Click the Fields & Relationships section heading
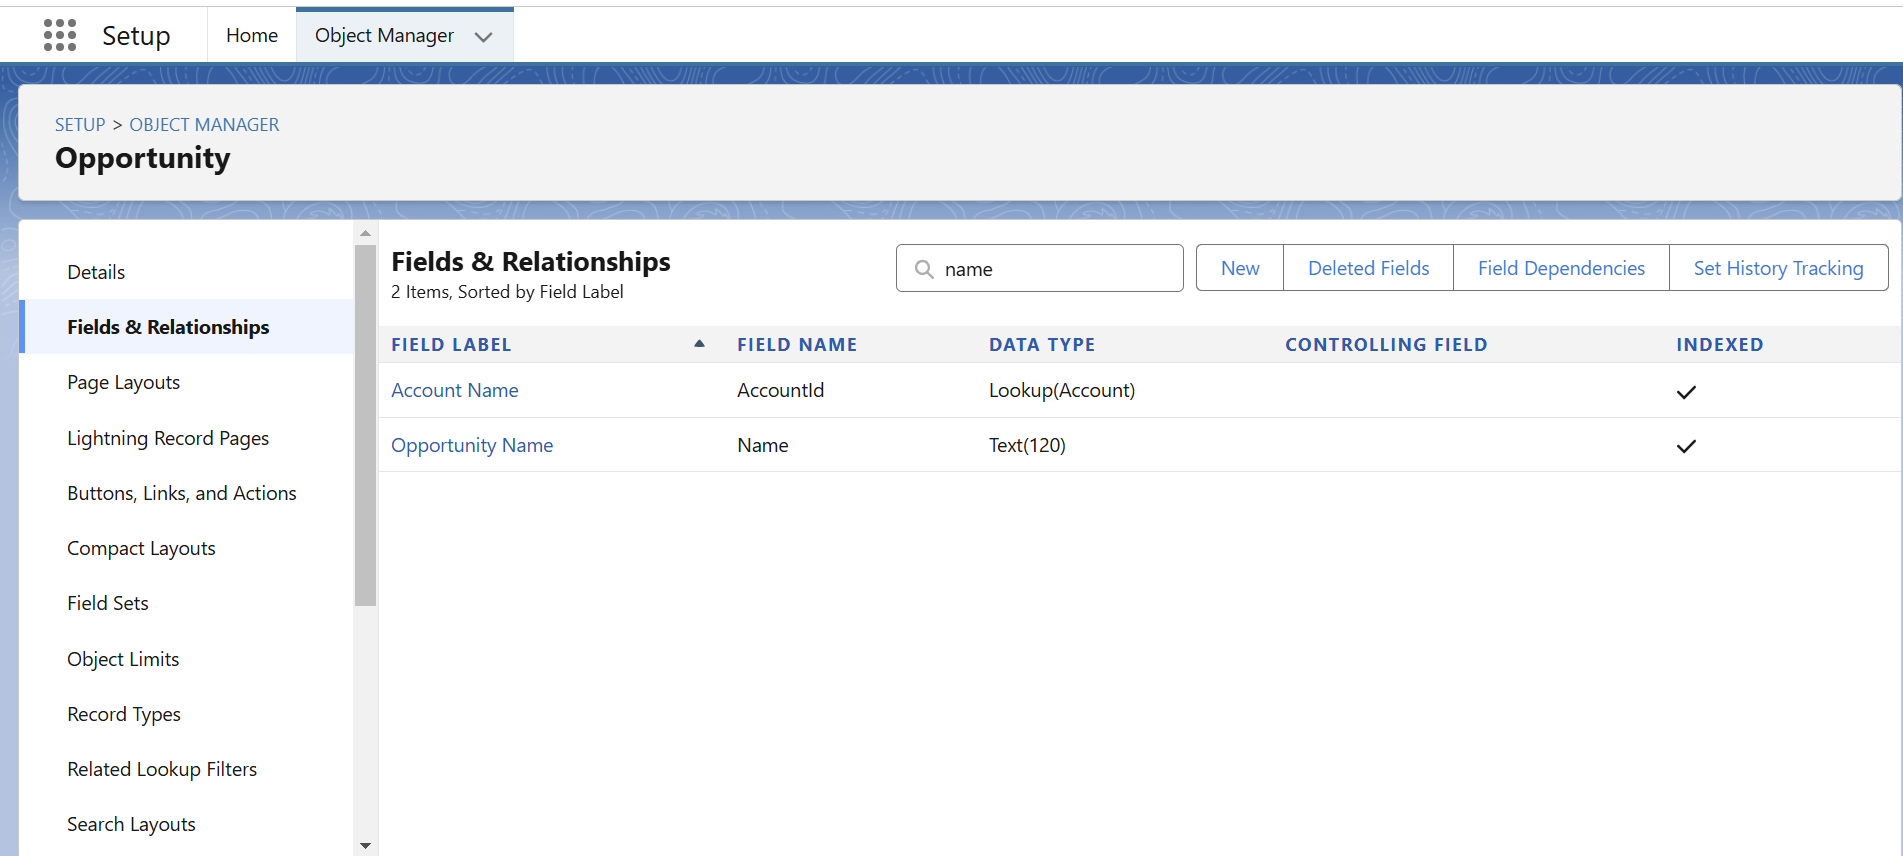This screenshot has width=1903, height=856. pyautogui.click(x=531, y=261)
